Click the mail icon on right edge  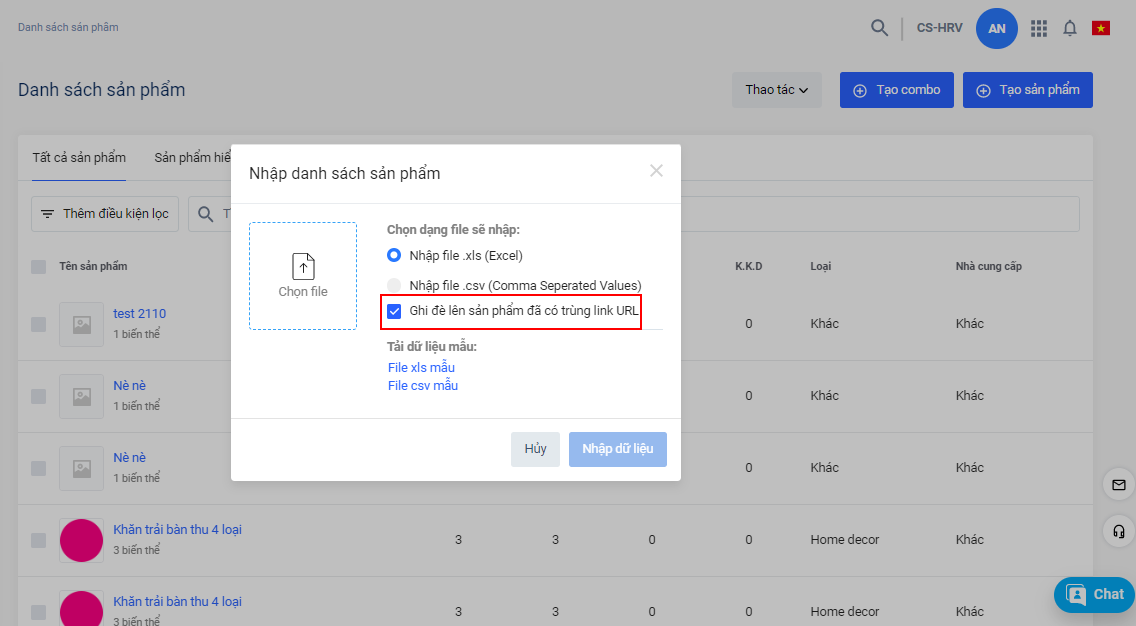point(1118,485)
